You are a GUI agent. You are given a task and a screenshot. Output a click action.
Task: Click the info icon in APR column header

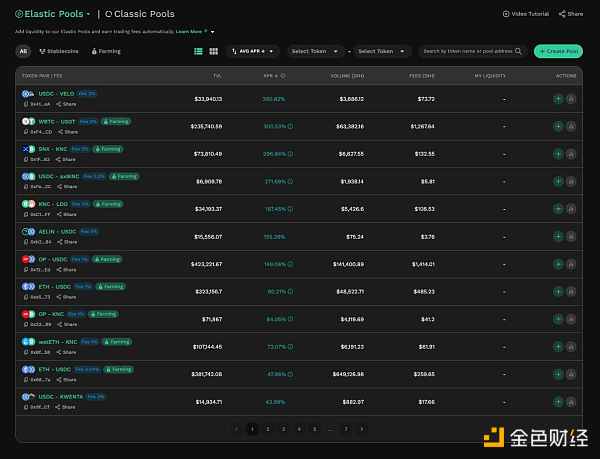pyautogui.click(x=283, y=76)
